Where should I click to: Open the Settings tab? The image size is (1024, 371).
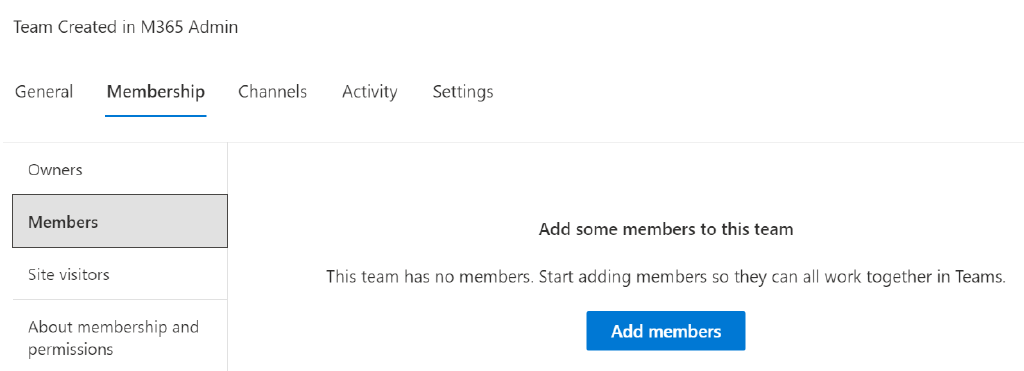(462, 92)
